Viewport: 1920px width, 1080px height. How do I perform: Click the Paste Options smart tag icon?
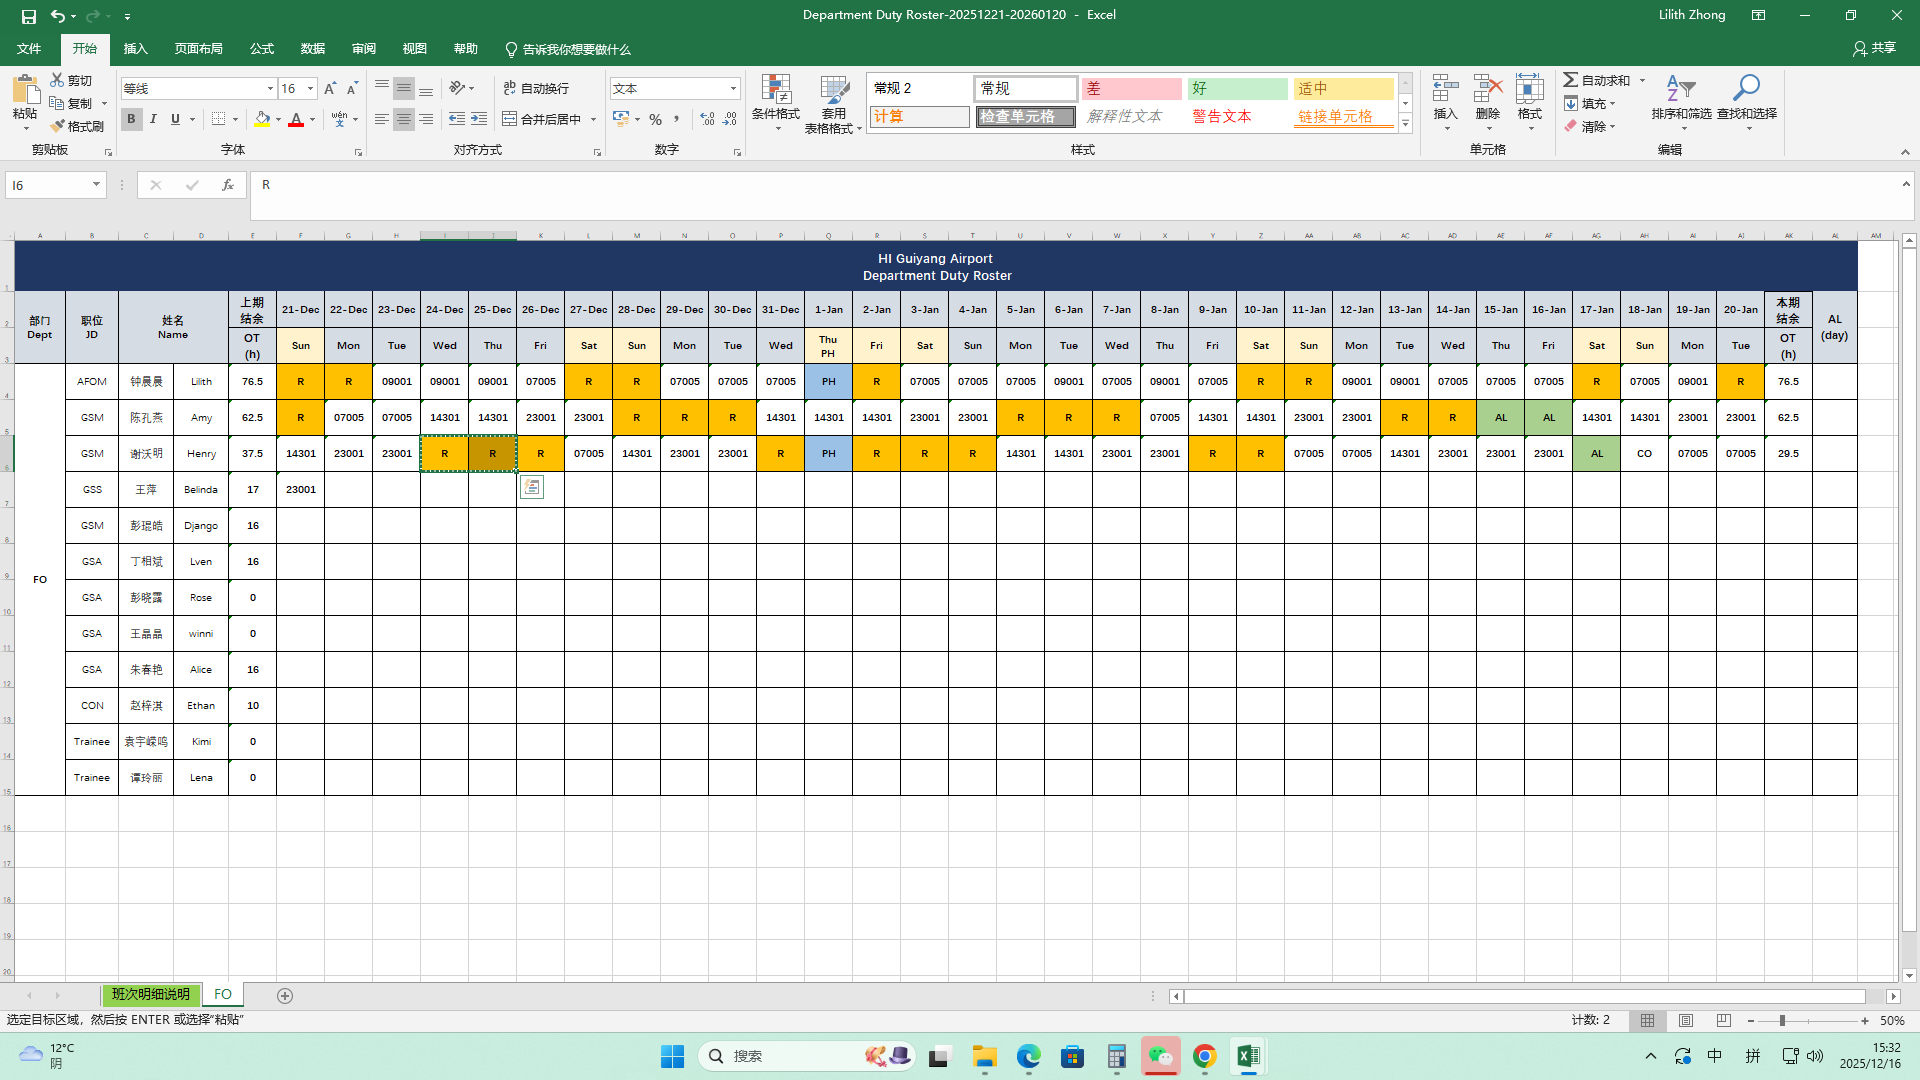click(532, 487)
